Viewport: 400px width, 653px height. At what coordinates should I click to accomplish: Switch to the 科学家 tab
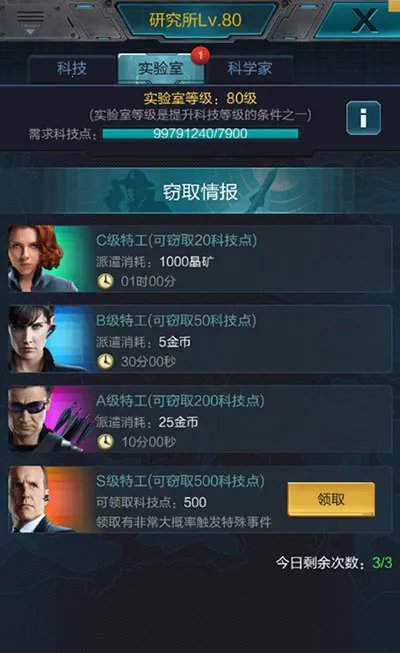point(250,69)
